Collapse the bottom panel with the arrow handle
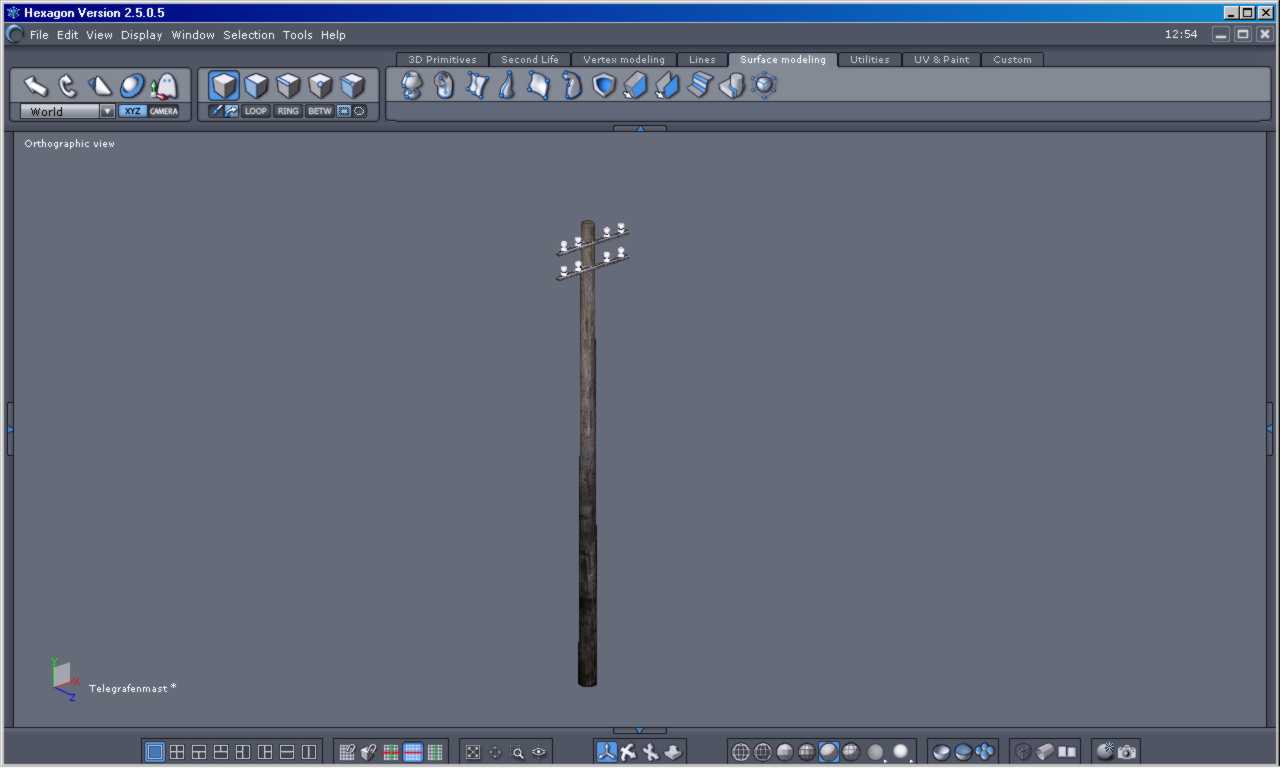Viewport: 1280px width, 768px height. tap(640, 731)
